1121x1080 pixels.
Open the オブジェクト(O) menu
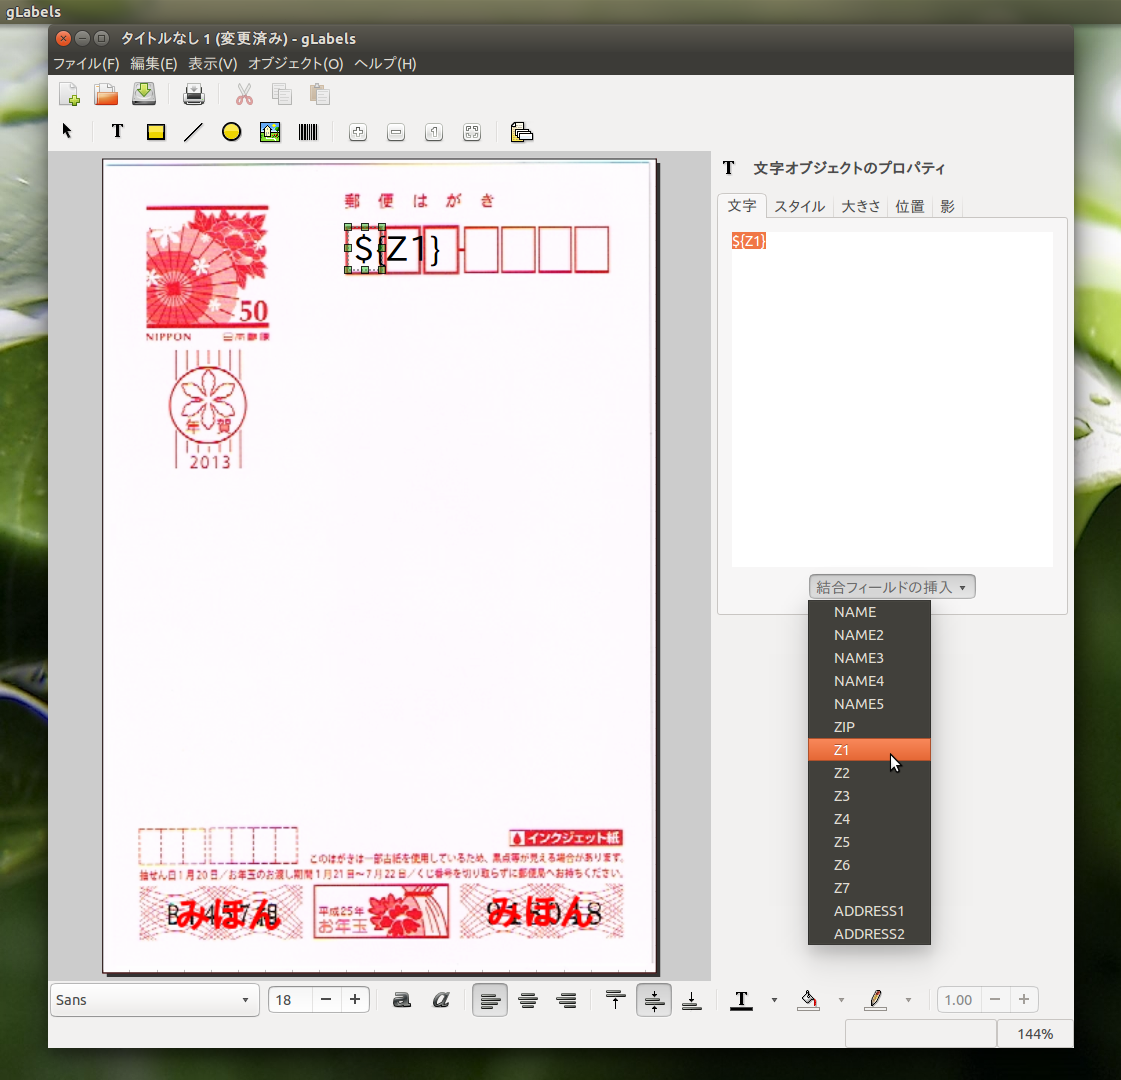(x=295, y=64)
